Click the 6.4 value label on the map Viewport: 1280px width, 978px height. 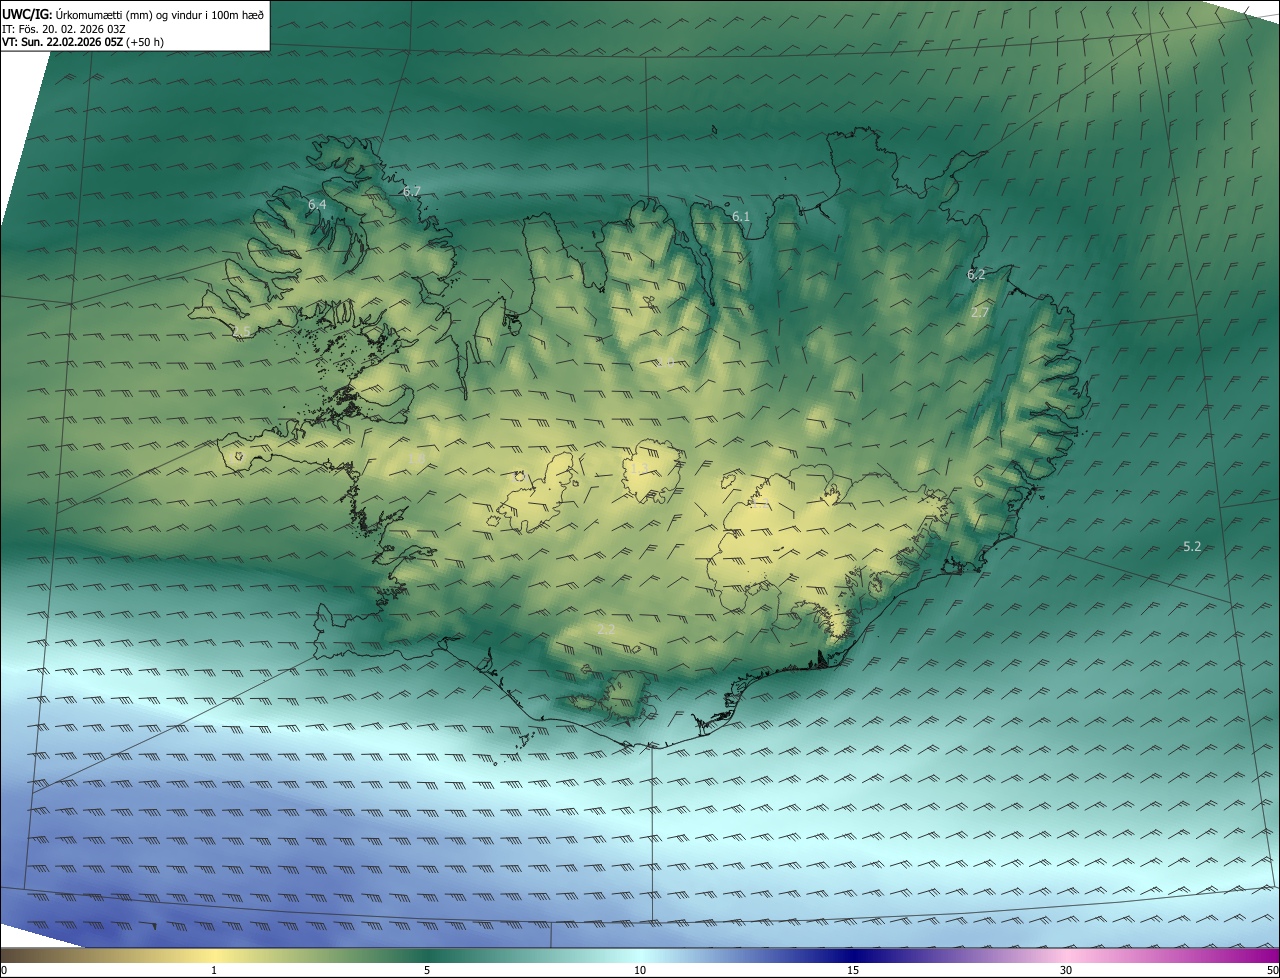(317, 204)
